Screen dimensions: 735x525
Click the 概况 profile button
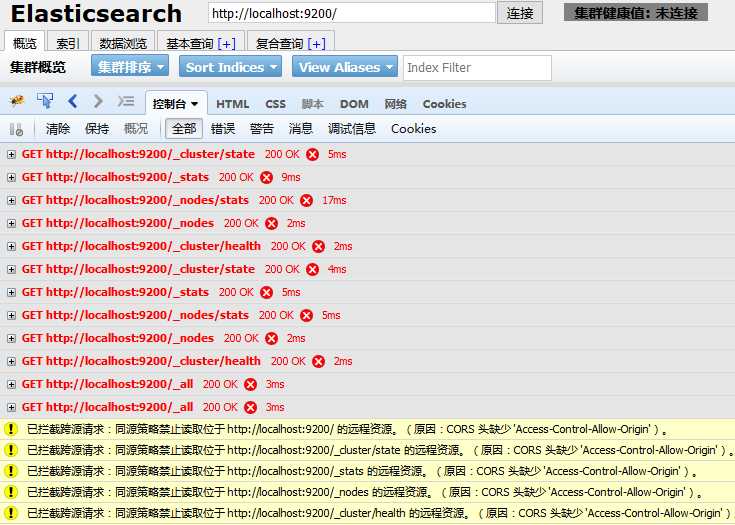click(135, 129)
